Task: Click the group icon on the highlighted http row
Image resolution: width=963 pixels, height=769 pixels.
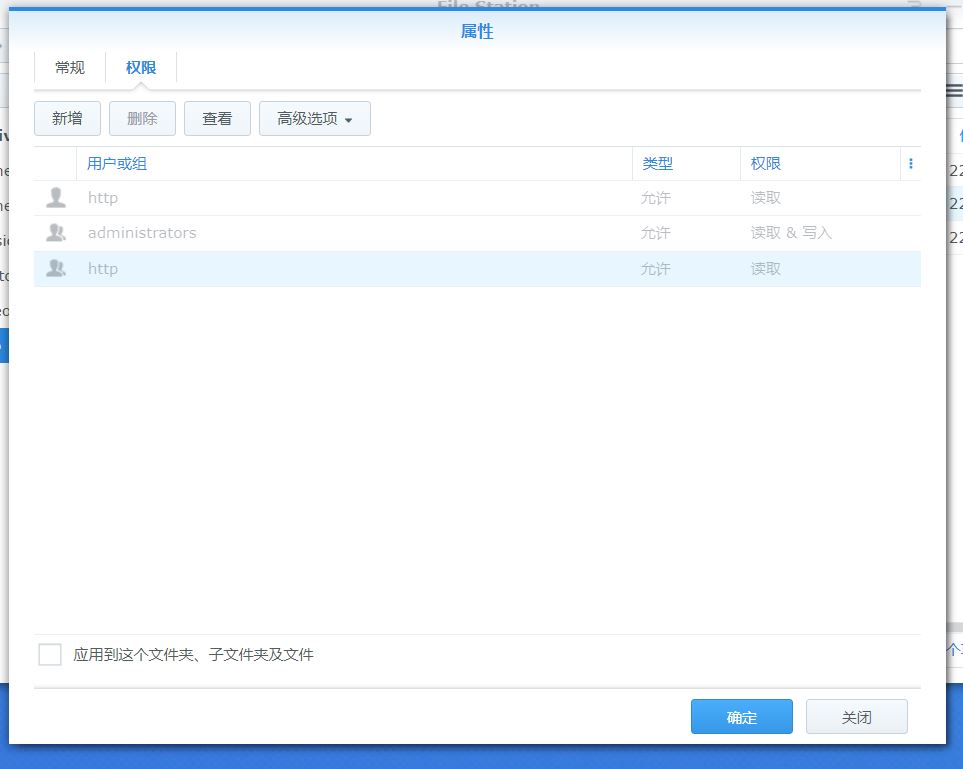Action: coord(56,268)
